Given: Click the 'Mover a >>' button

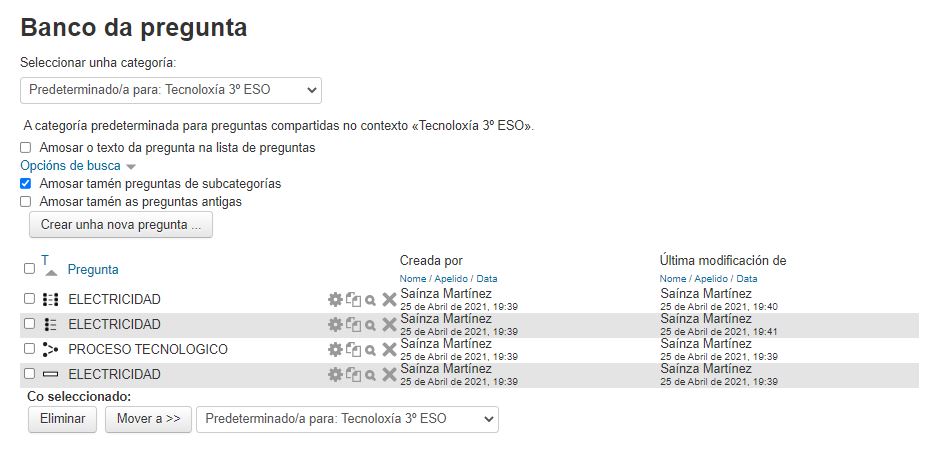Looking at the screenshot, I should click(x=148, y=419).
